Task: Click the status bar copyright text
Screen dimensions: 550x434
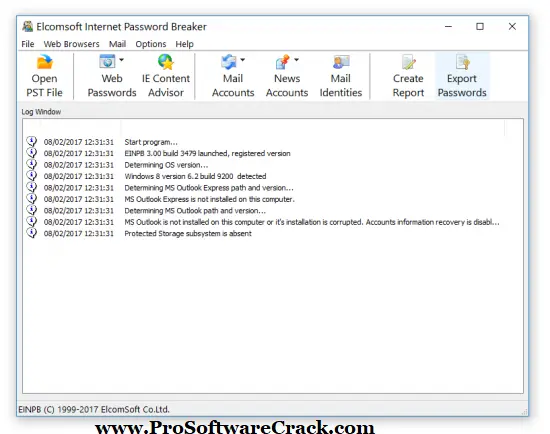Action: click(x=94, y=409)
